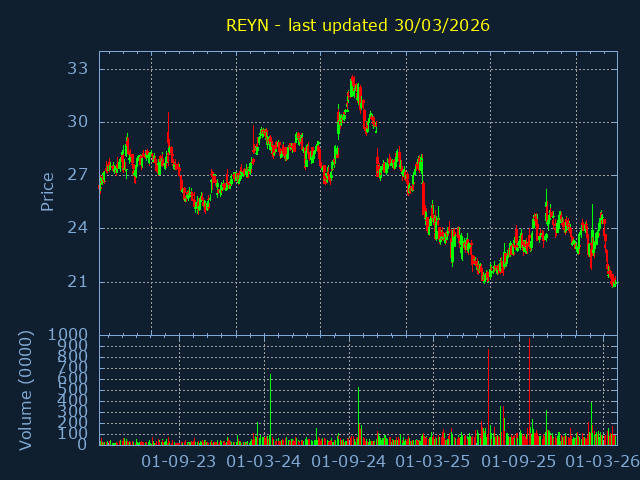The width and height of the screenshot is (640, 480).
Task: Click the 01-09-23 date label
Action: tap(179, 462)
